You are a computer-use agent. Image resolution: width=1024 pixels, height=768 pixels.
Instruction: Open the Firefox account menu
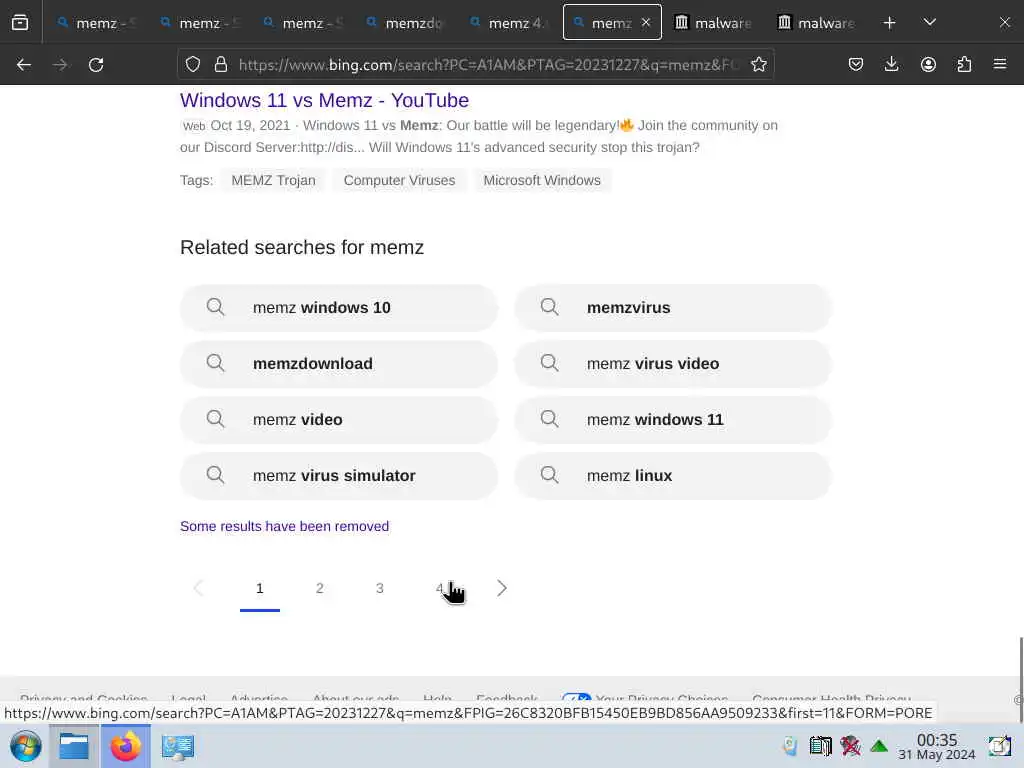[928, 64]
